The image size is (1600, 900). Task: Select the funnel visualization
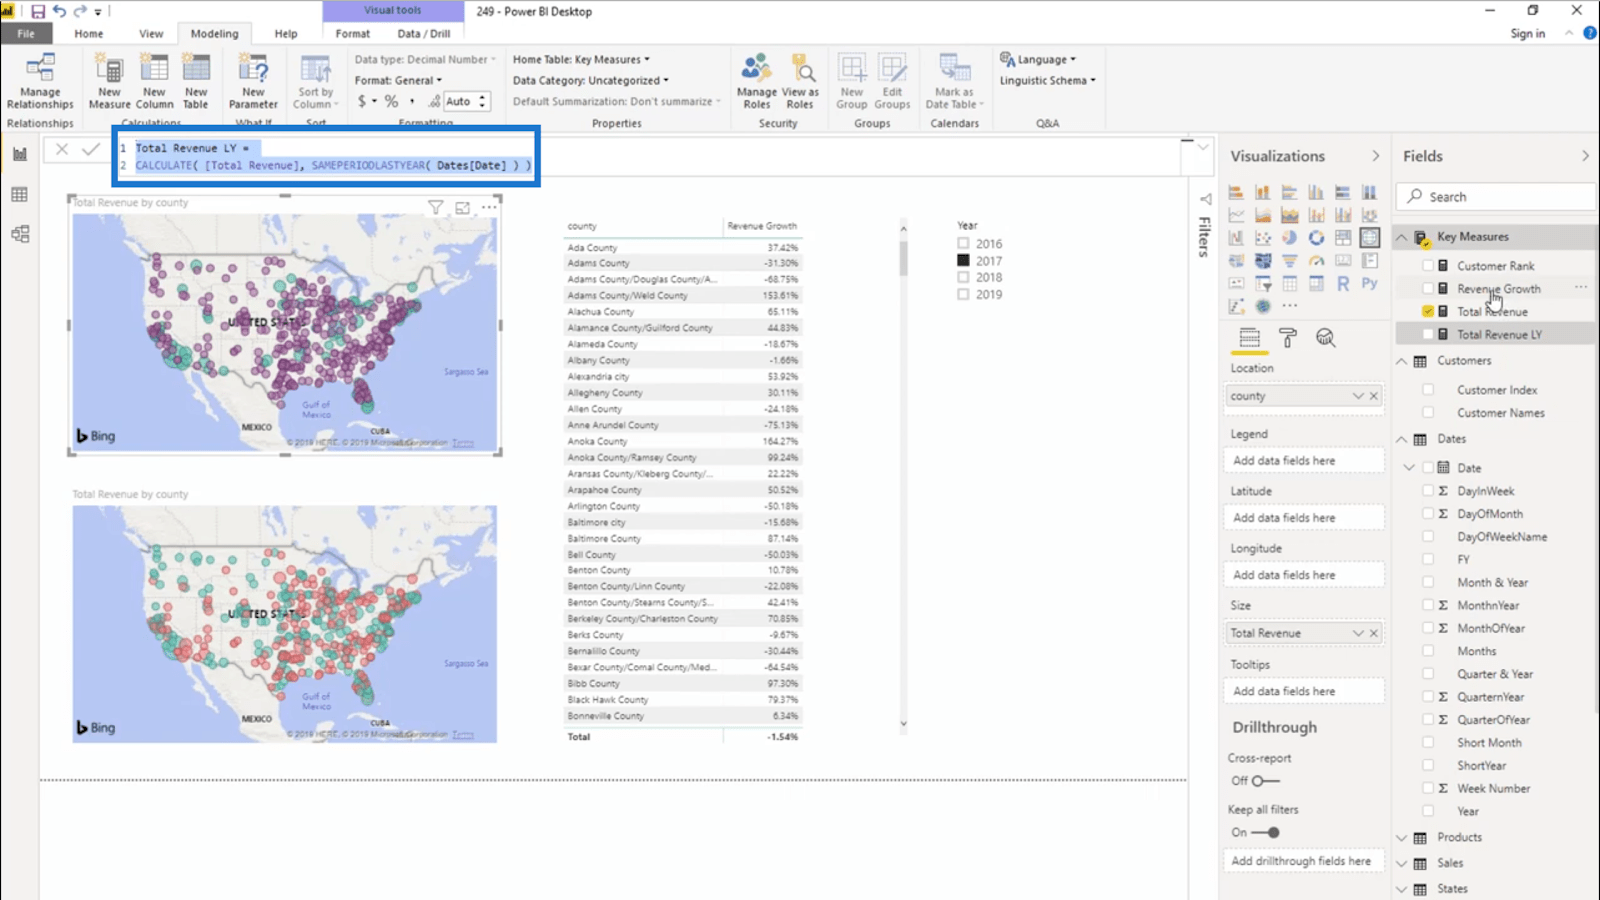1290,261
